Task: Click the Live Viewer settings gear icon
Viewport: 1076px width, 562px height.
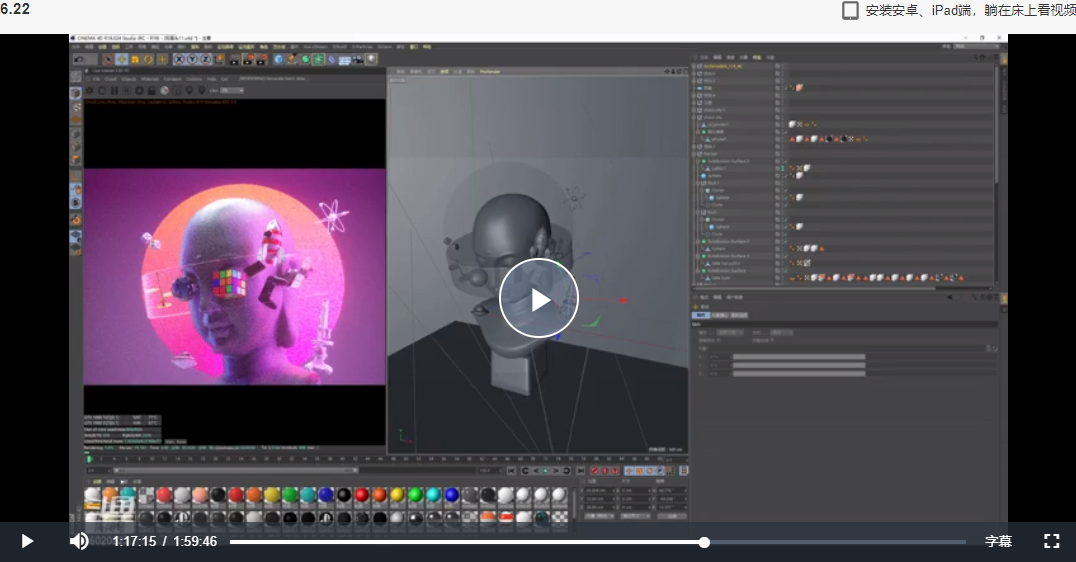Action: pyautogui.click(x=139, y=91)
